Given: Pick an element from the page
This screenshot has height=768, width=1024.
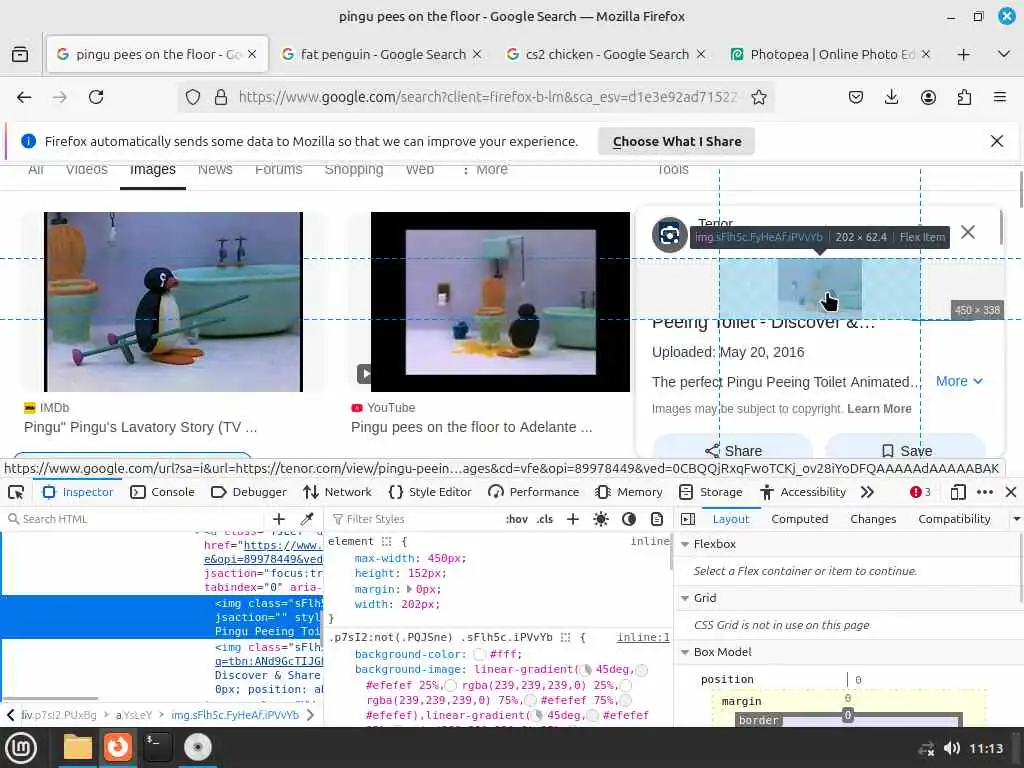Looking at the screenshot, I should 16,492.
